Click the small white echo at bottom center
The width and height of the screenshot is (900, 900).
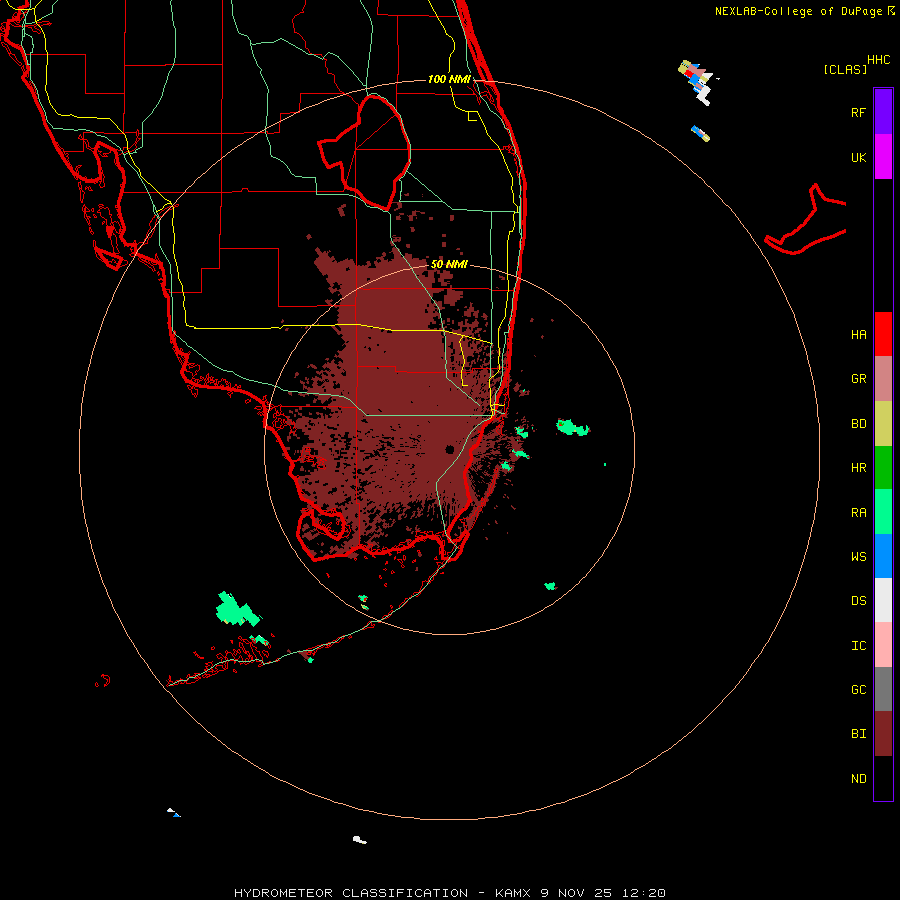[x=359, y=840]
